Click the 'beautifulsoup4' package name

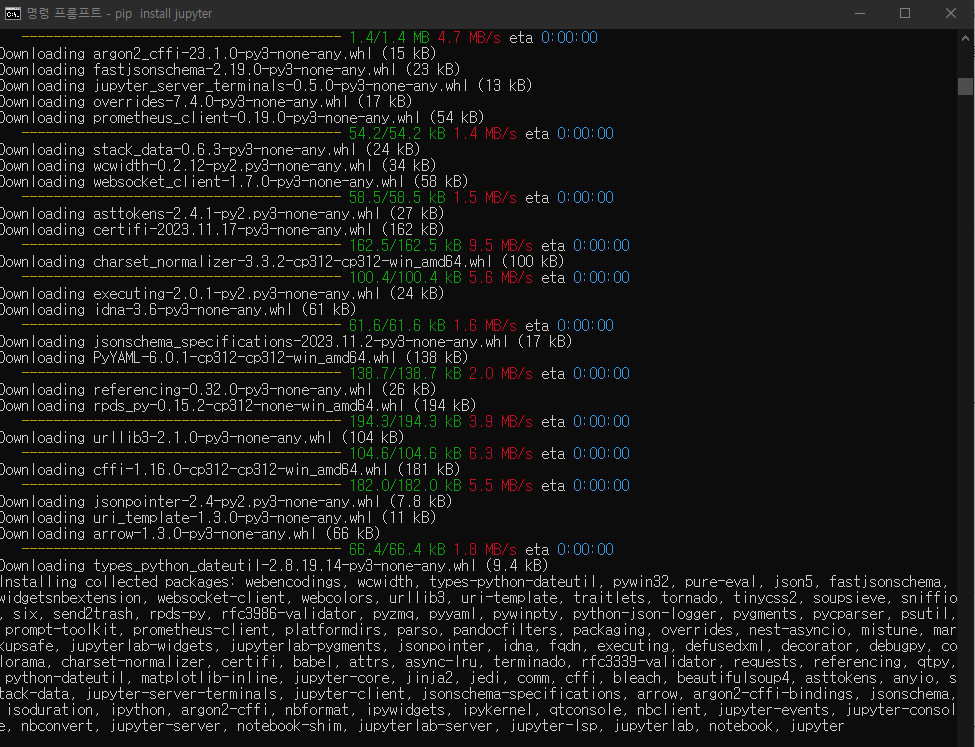pos(733,678)
